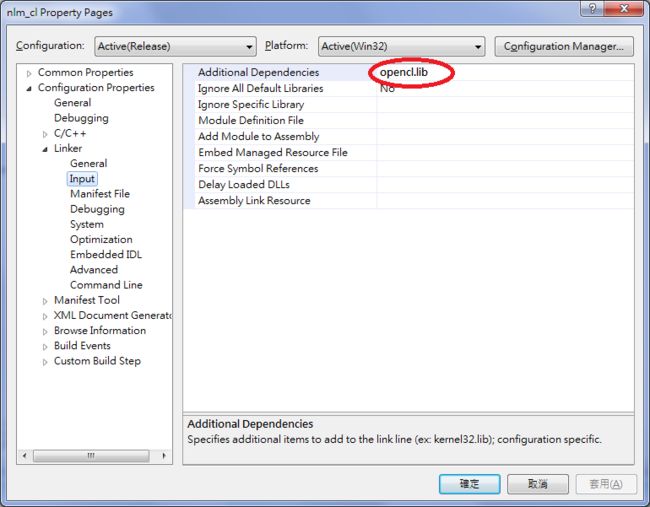Click the Delay Loaded DLLs property
Image resolution: width=650 pixels, height=507 pixels.
click(x=244, y=184)
